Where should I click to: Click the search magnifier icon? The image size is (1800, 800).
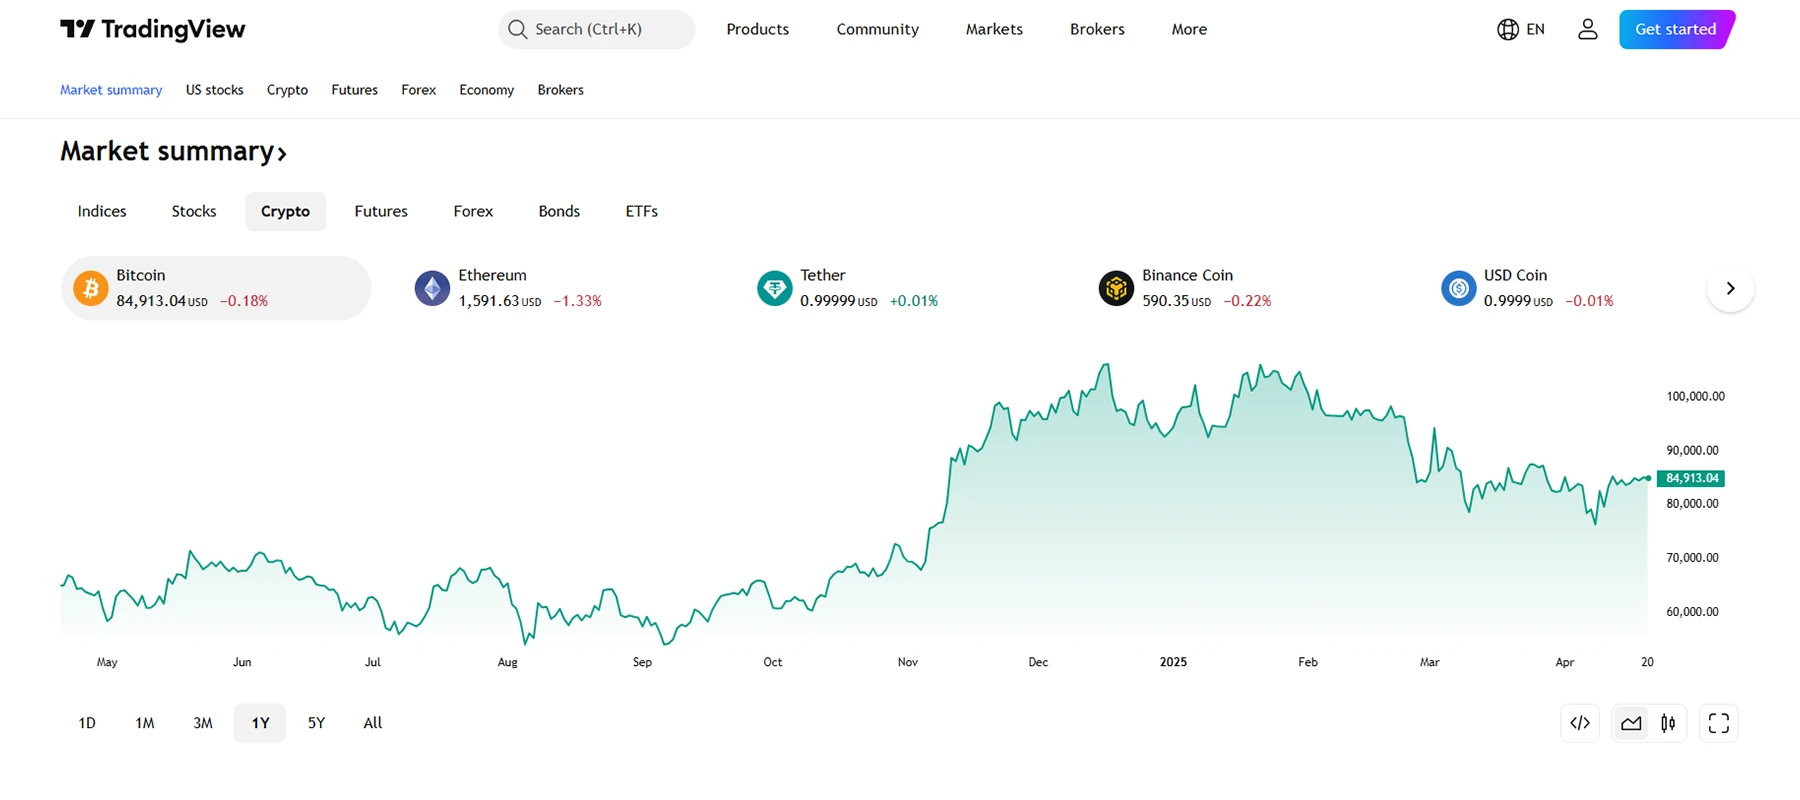tap(517, 29)
